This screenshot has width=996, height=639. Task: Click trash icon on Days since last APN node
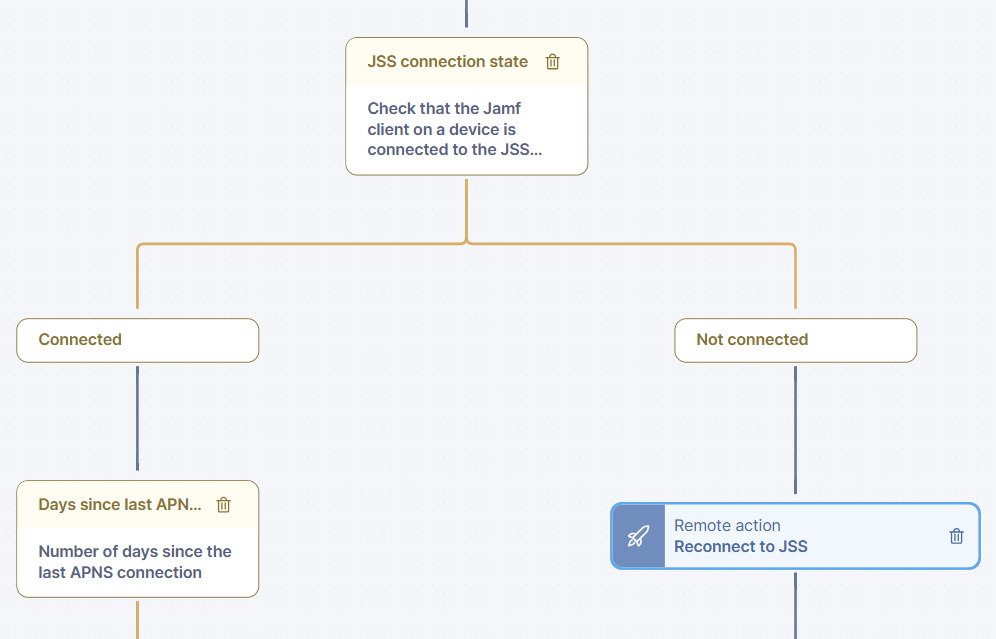[x=224, y=505]
